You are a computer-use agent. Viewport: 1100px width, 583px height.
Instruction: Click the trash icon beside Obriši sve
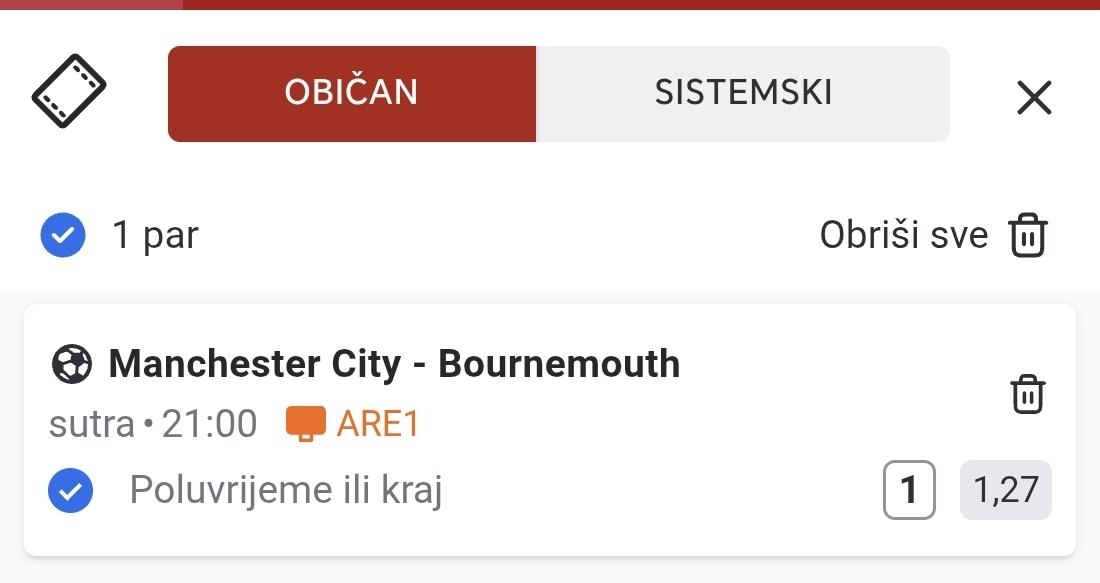point(1028,235)
